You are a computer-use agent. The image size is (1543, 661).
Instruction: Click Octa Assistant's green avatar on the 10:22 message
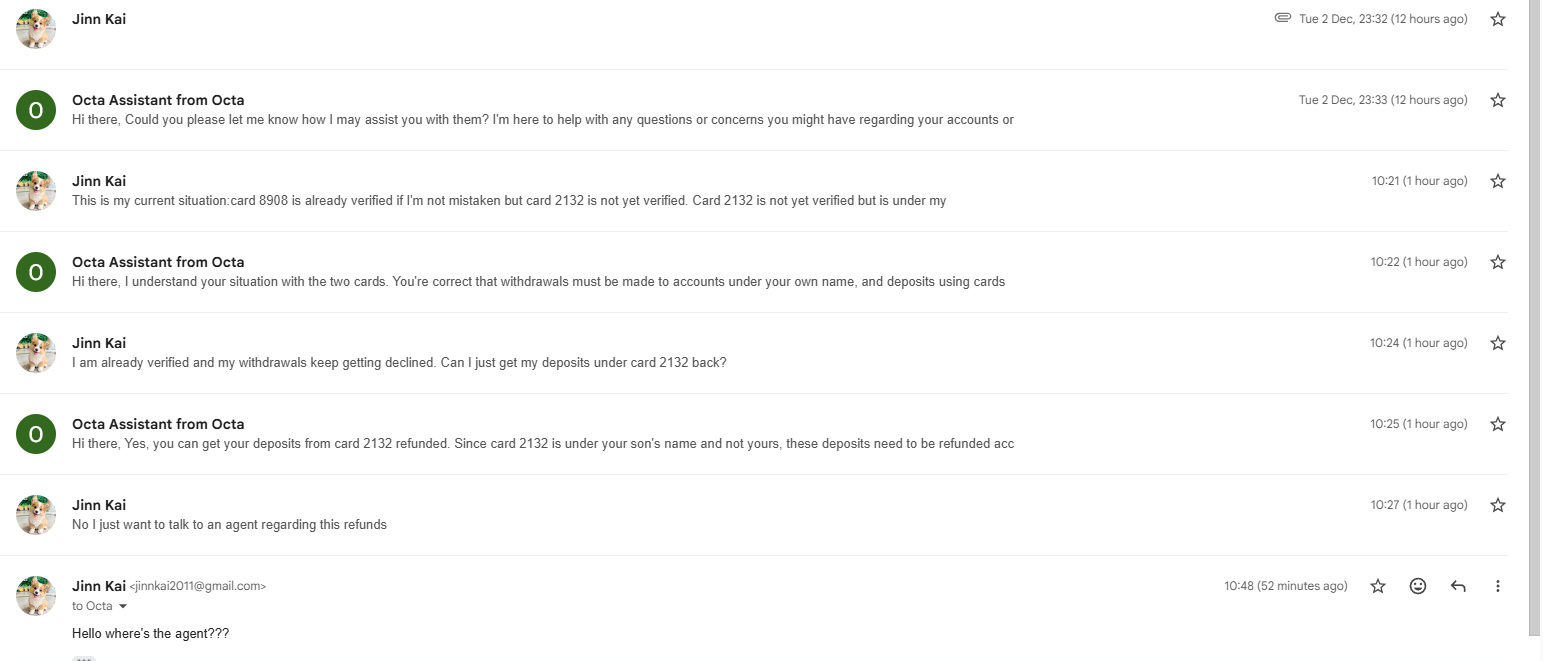pos(36,271)
